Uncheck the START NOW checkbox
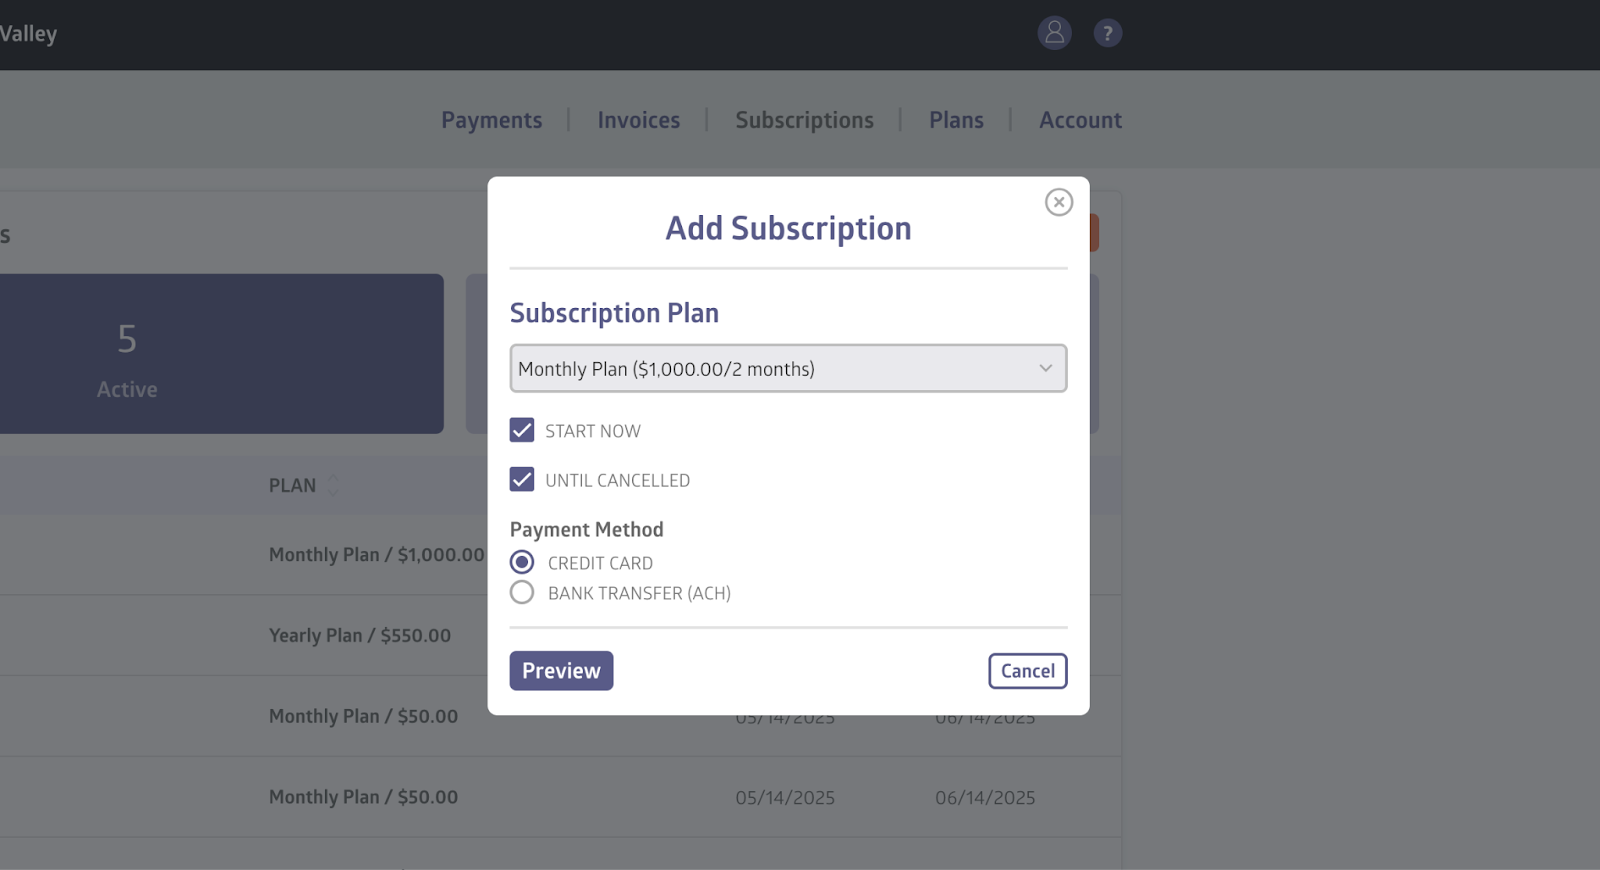Image resolution: width=1600 pixels, height=870 pixels. 522,430
